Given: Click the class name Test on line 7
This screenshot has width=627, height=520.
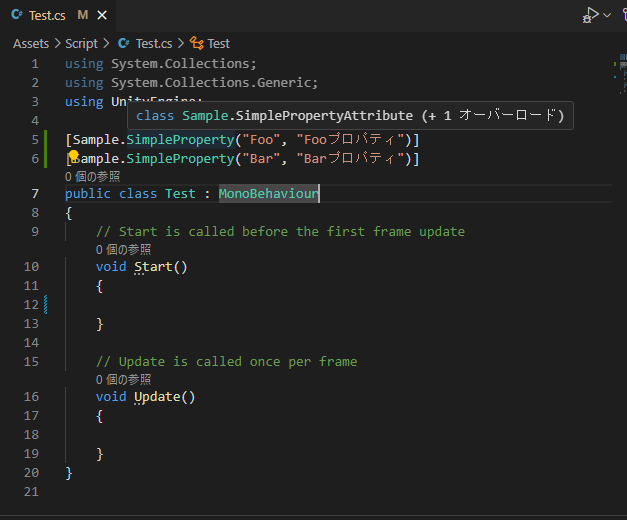Looking at the screenshot, I should [180, 194].
